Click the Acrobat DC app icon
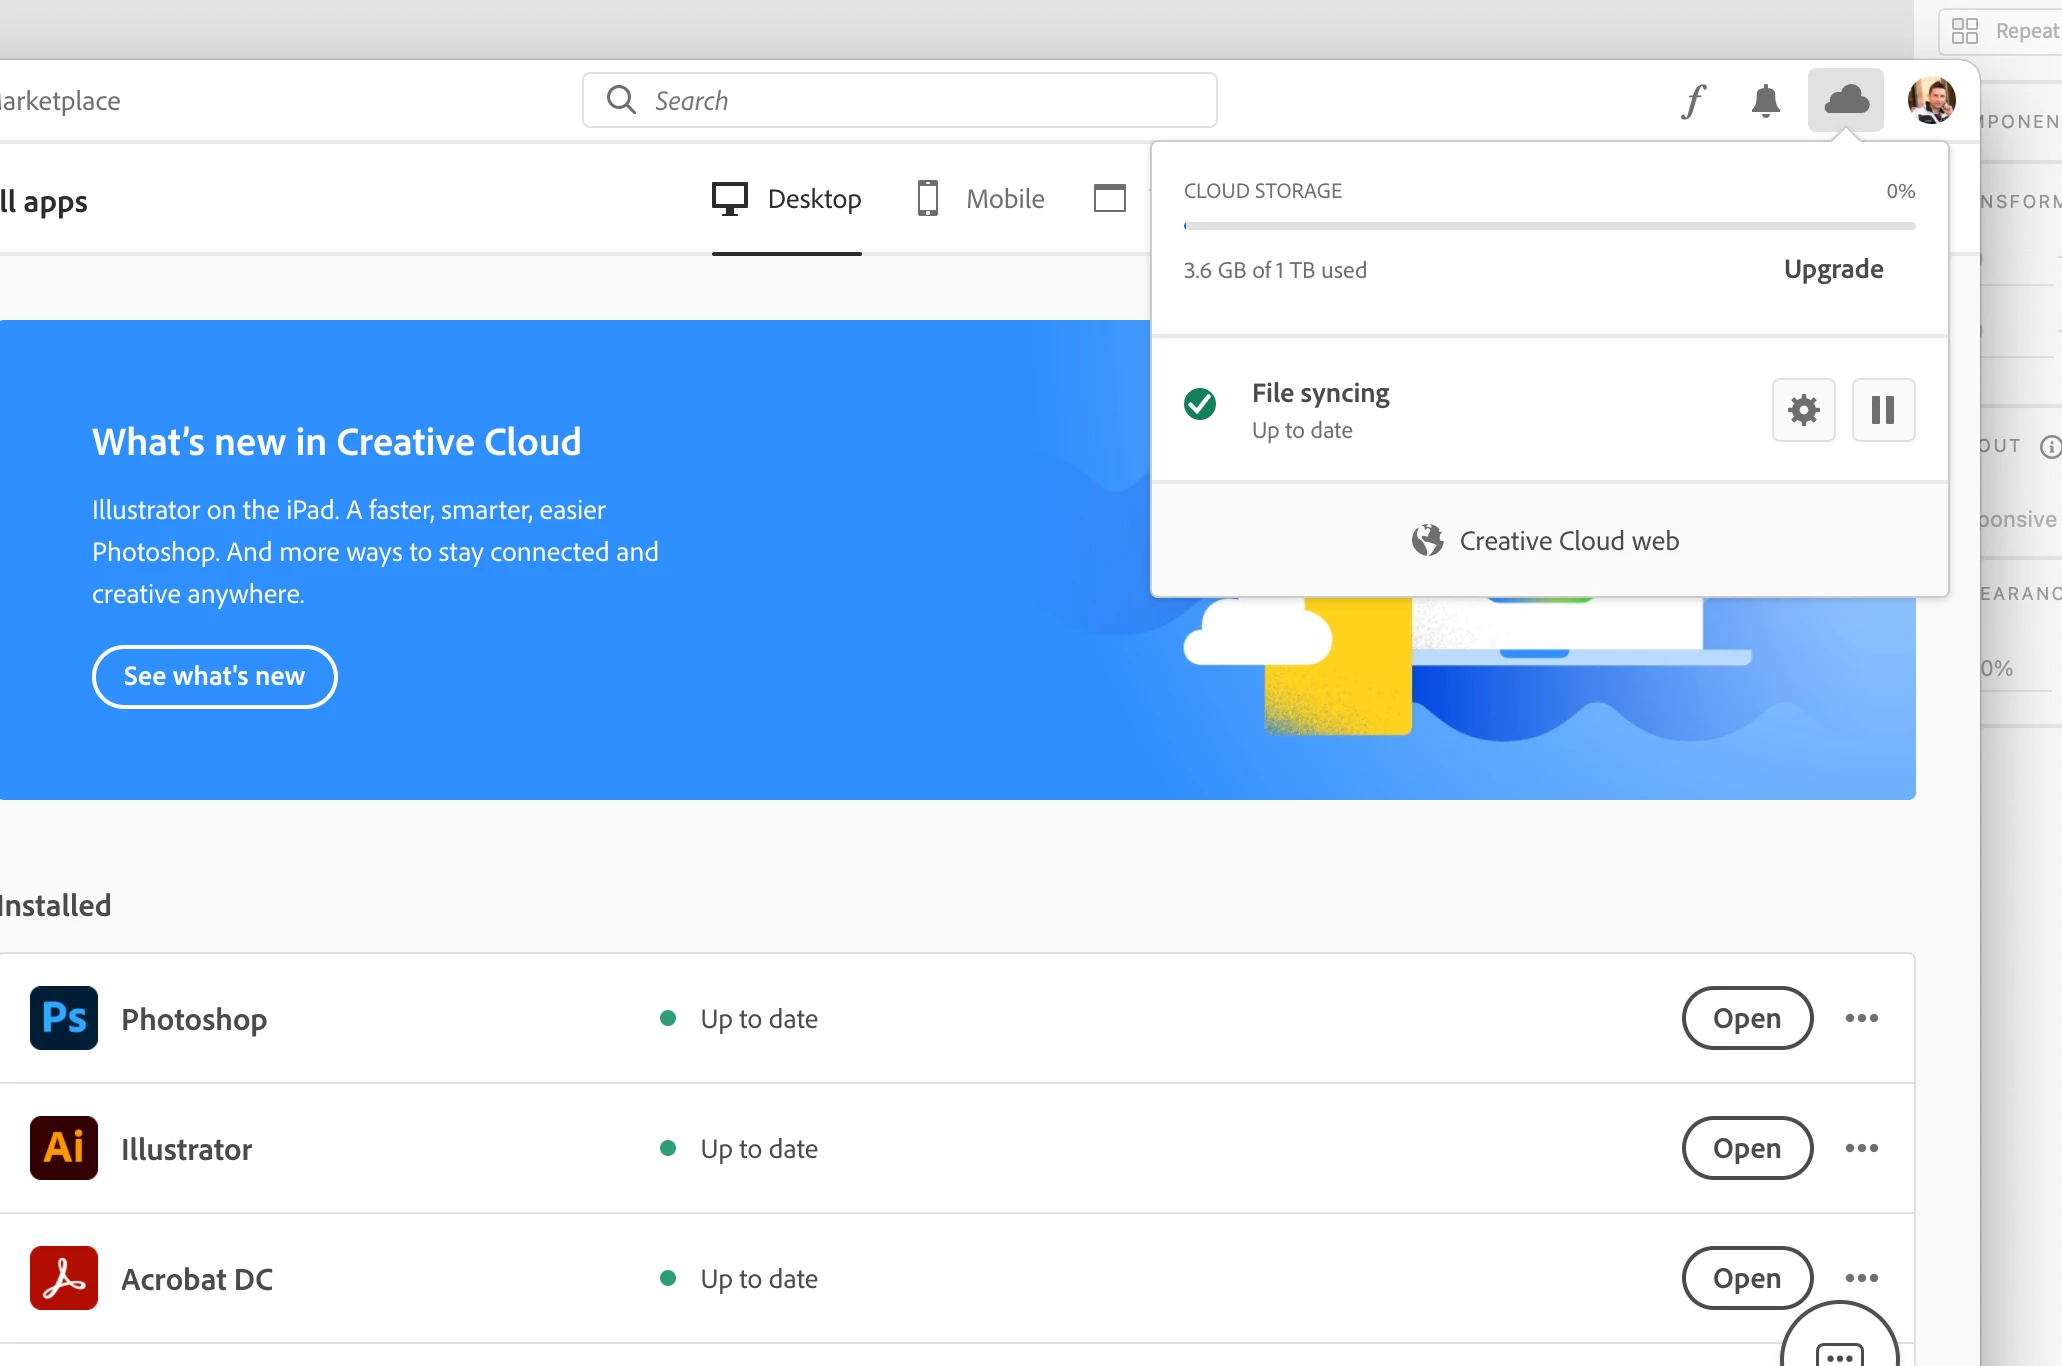The width and height of the screenshot is (2062, 1366). (64, 1278)
